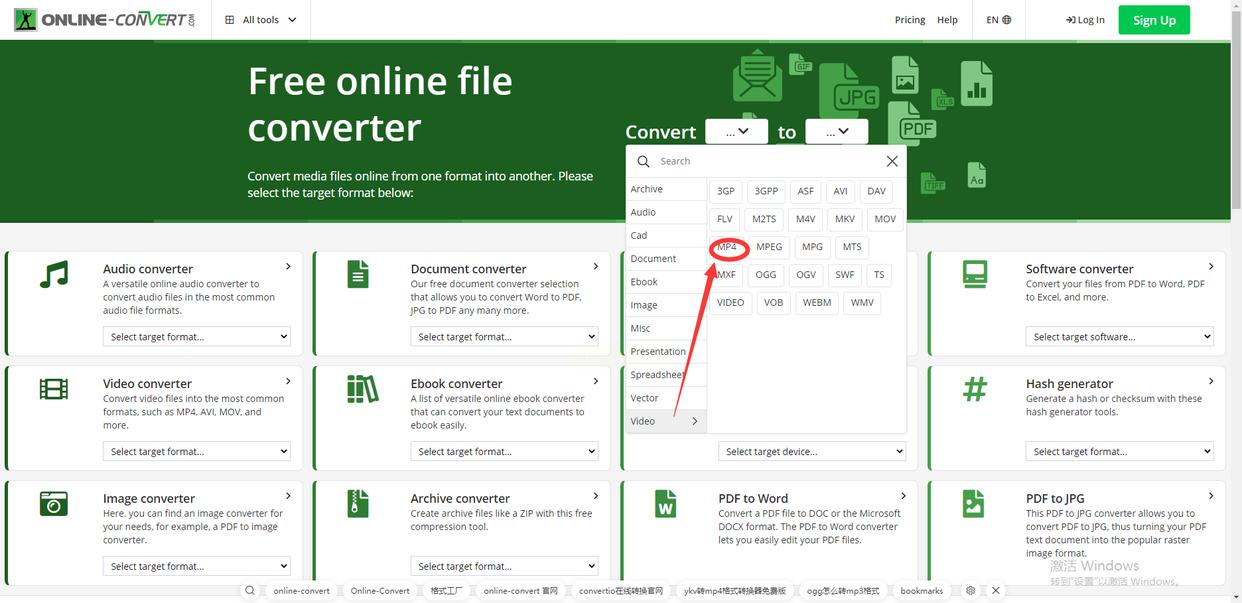Choose the 3GPP format
The height and width of the screenshot is (603, 1242).
point(766,191)
